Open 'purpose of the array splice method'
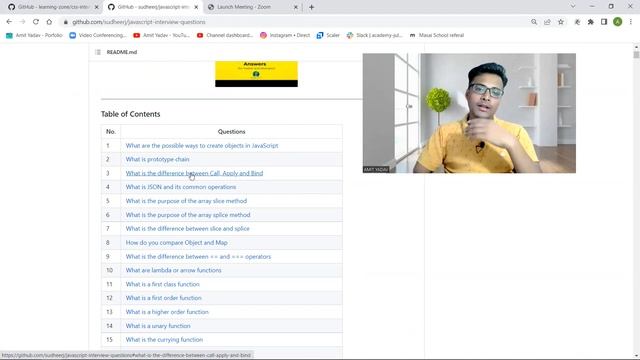Screen dimensions: 640x360 188,215
